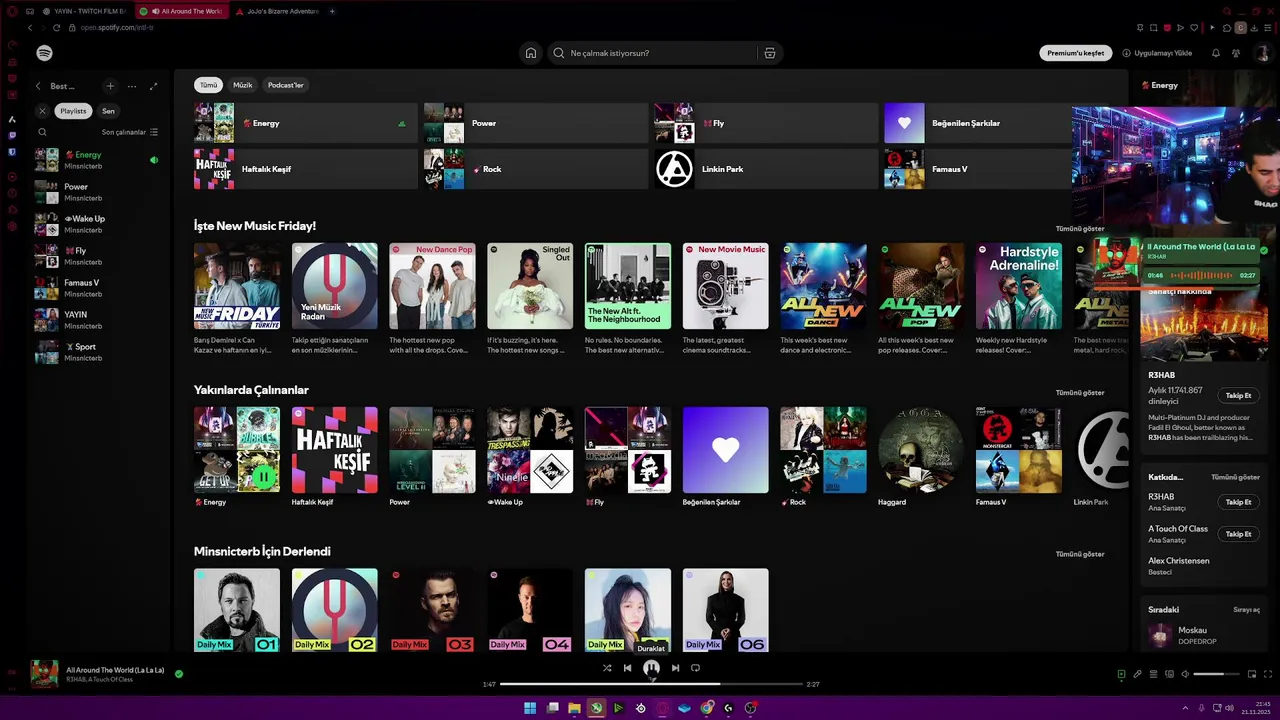This screenshot has height=720, width=1280.
Task: Open the play queue icon
Action: (1153, 674)
